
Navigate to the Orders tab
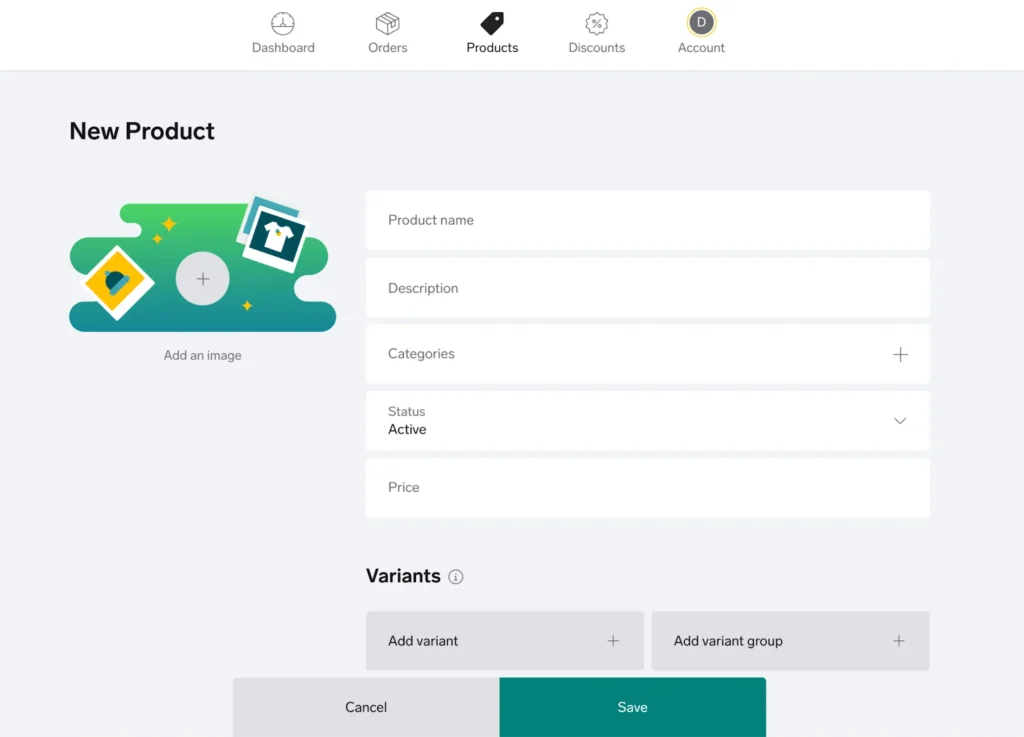click(x=387, y=32)
